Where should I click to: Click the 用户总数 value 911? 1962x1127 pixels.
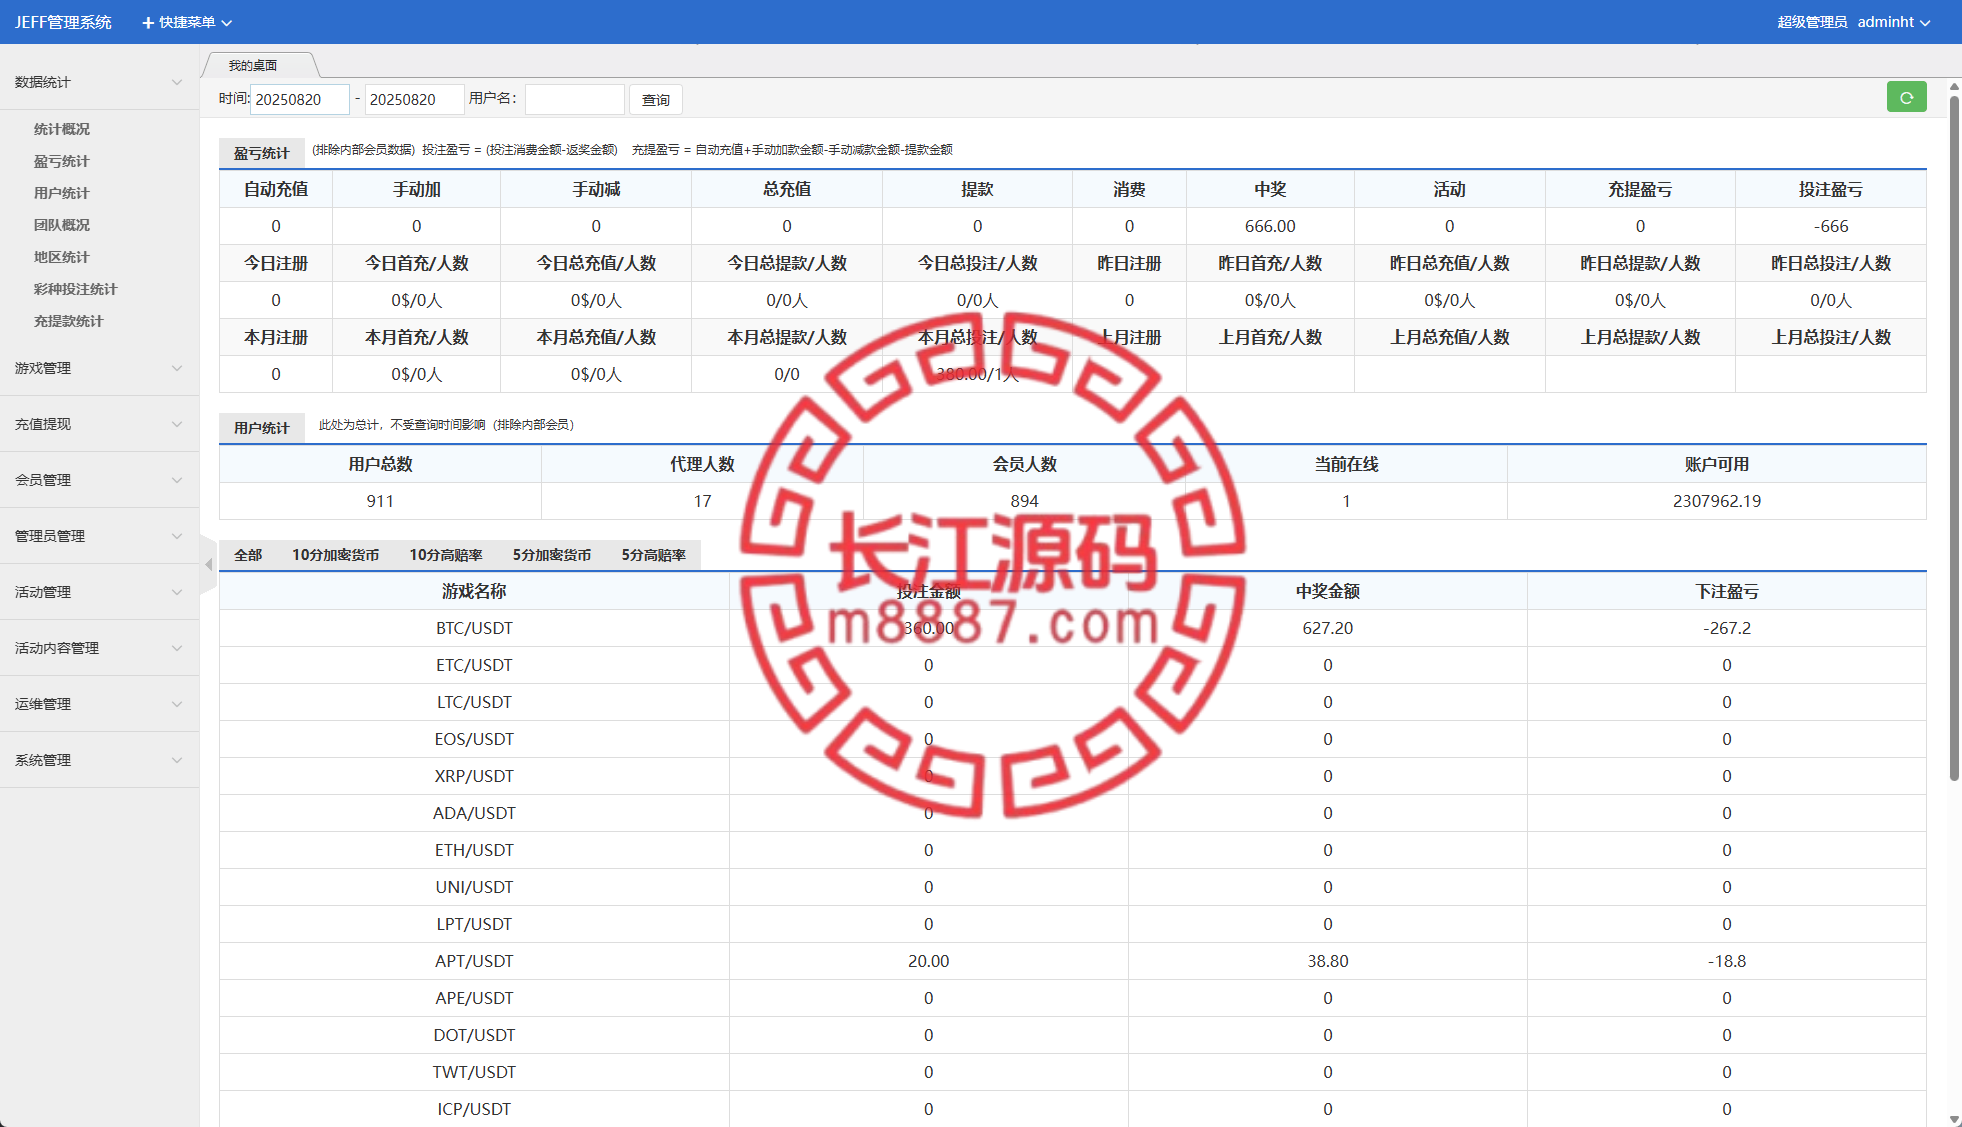[x=380, y=501]
